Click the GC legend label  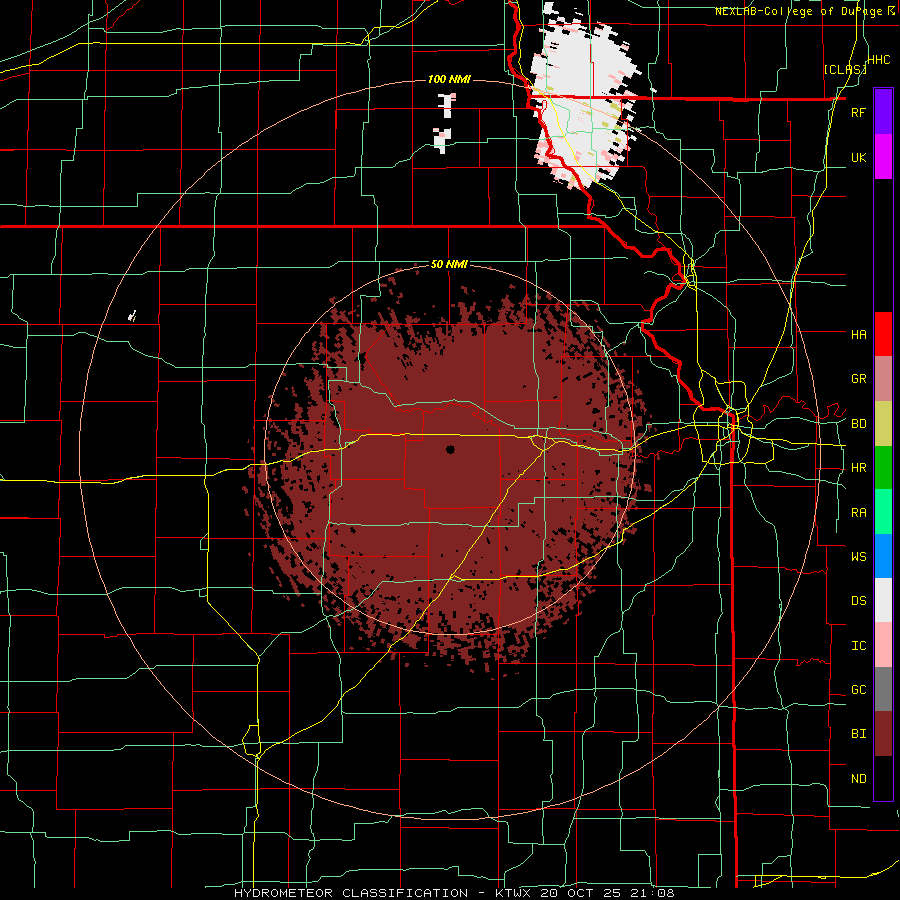(858, 690)
